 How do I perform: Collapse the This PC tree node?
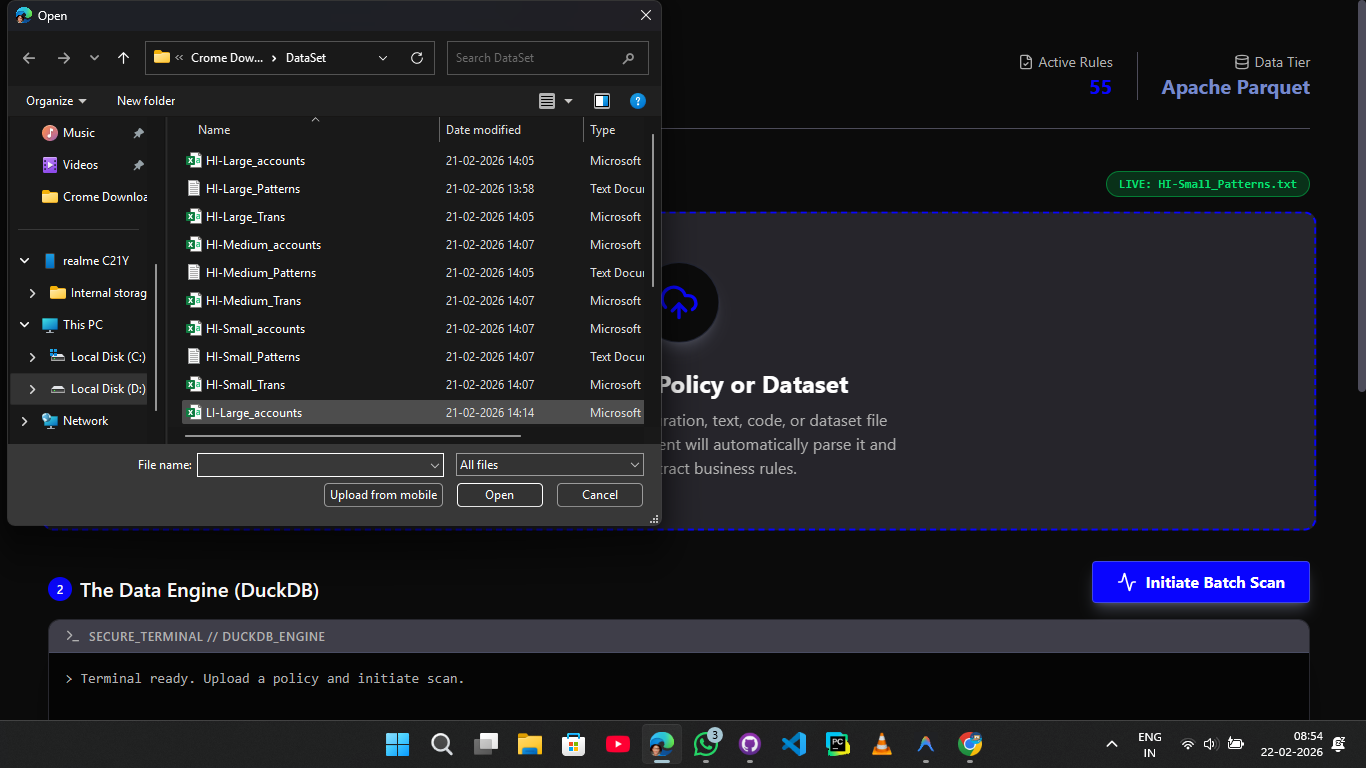click(24, 325)
